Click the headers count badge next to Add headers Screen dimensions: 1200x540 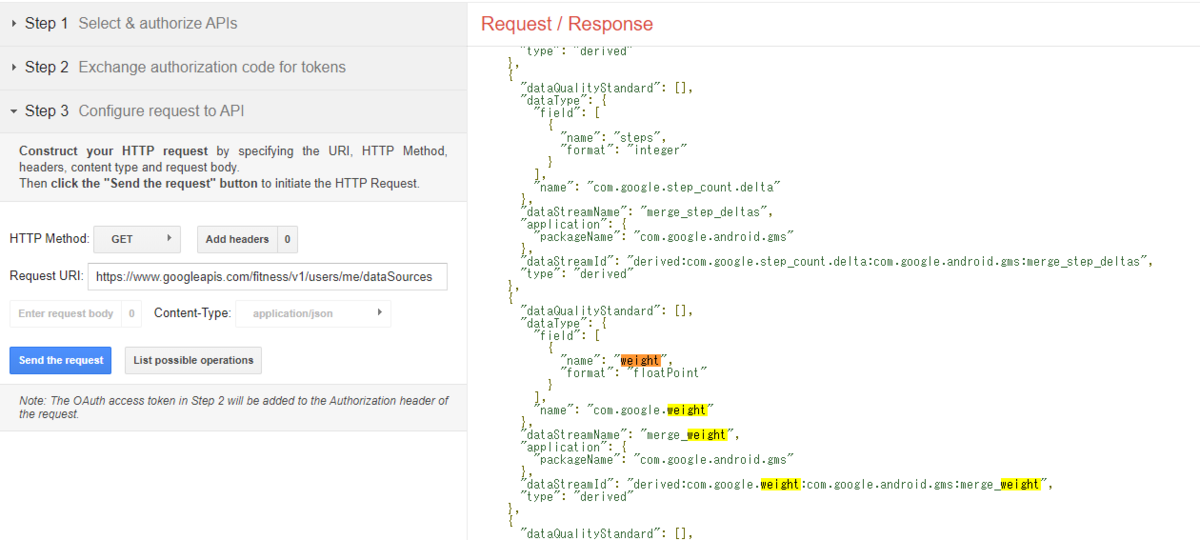pyautogui.click(x=287, y=239)
